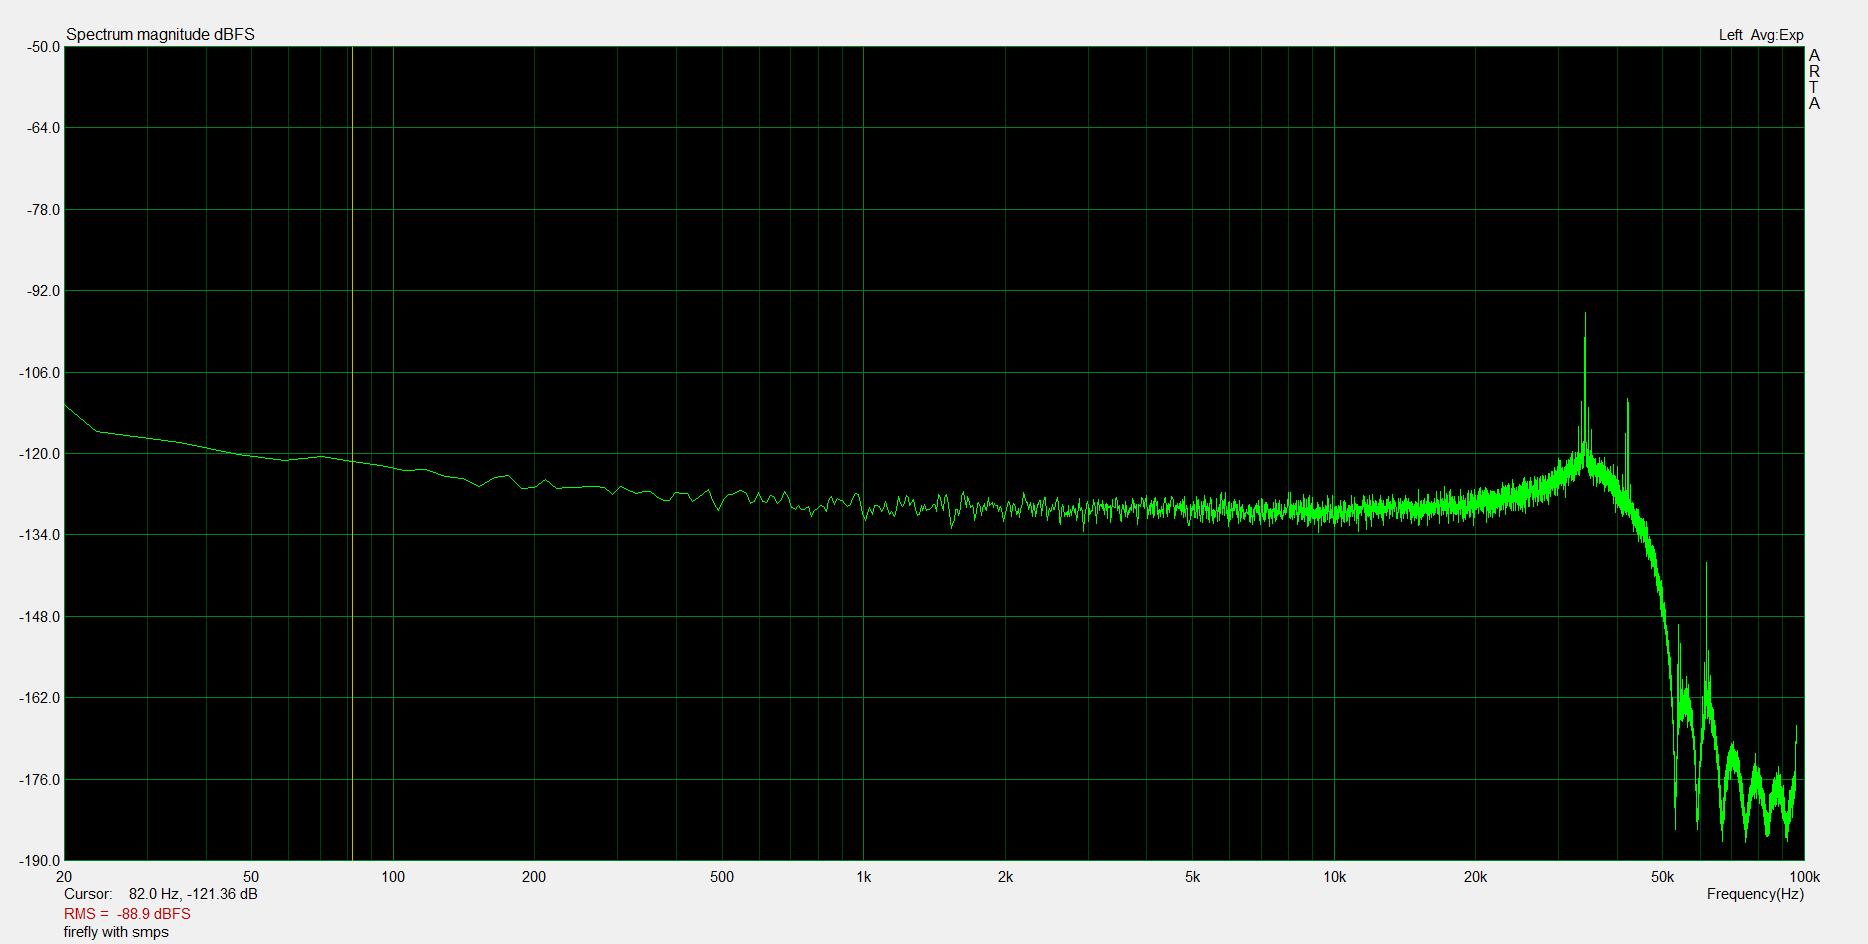Click the '20k' frequency axis label
Viewport: 1868px width, 944px height.
click(1475, 877)
